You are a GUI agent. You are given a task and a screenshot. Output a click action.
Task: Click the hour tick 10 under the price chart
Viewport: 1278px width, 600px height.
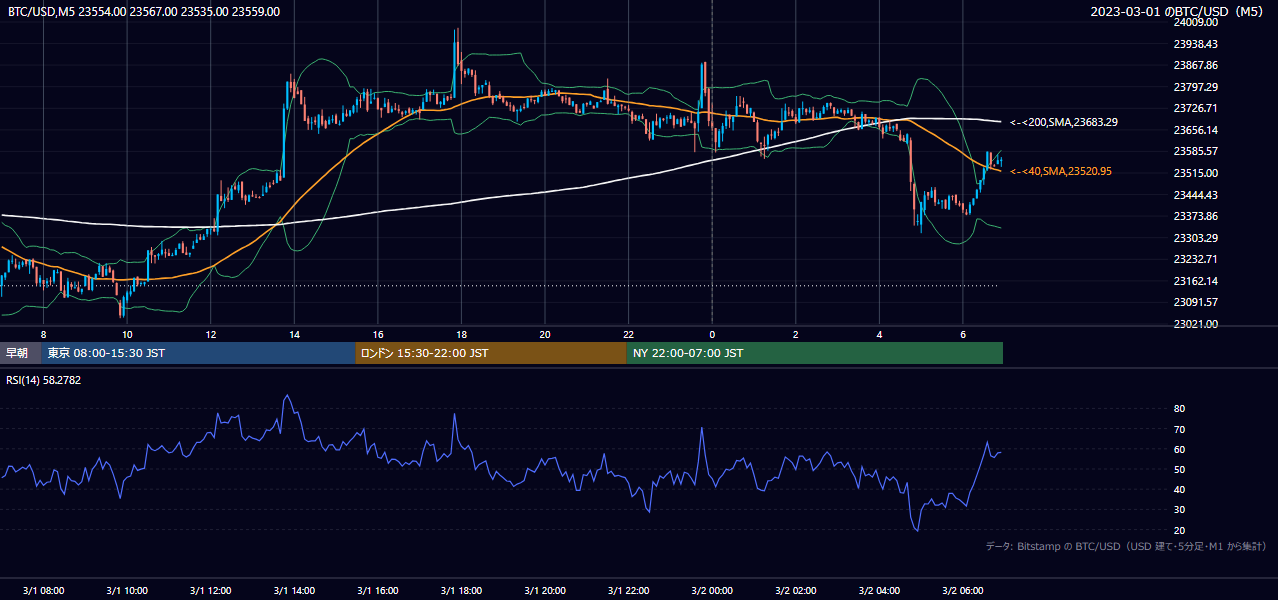[127, 334]
